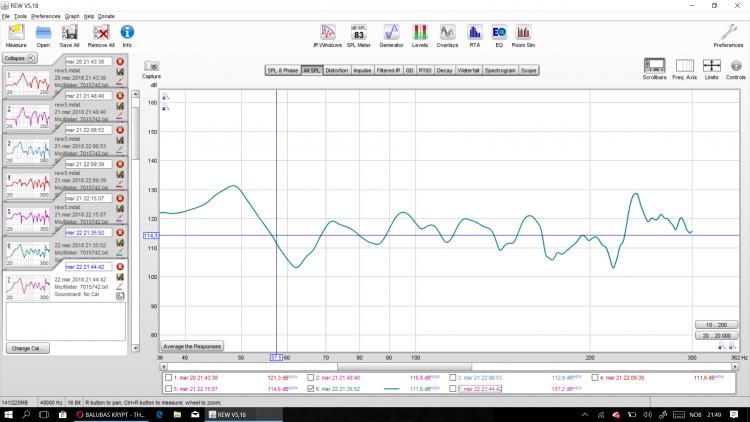Set range with 10 .. 200 button
The width and height of the screenshot is (750, 422).
(x=716, y=325)
